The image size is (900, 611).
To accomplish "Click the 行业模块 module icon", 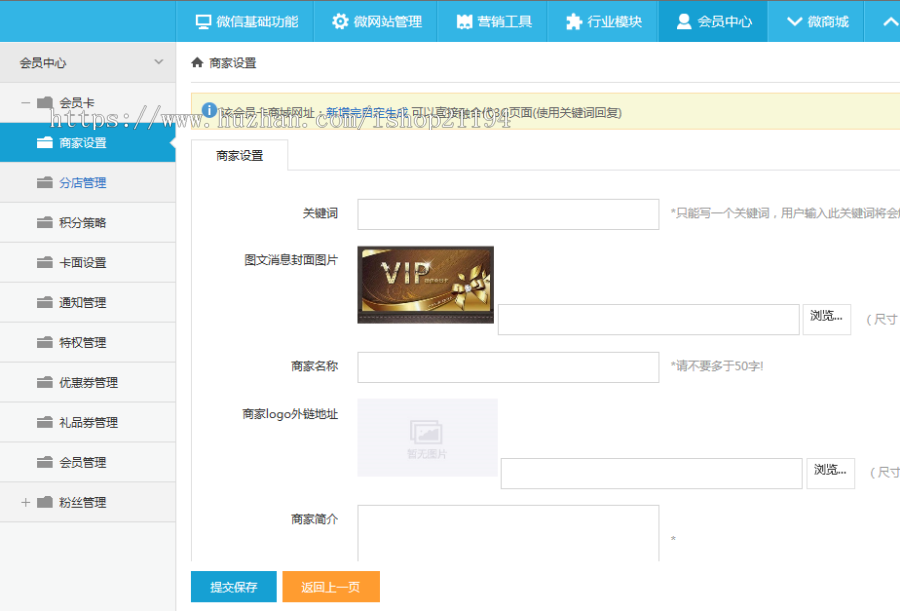I will point(574,21).
